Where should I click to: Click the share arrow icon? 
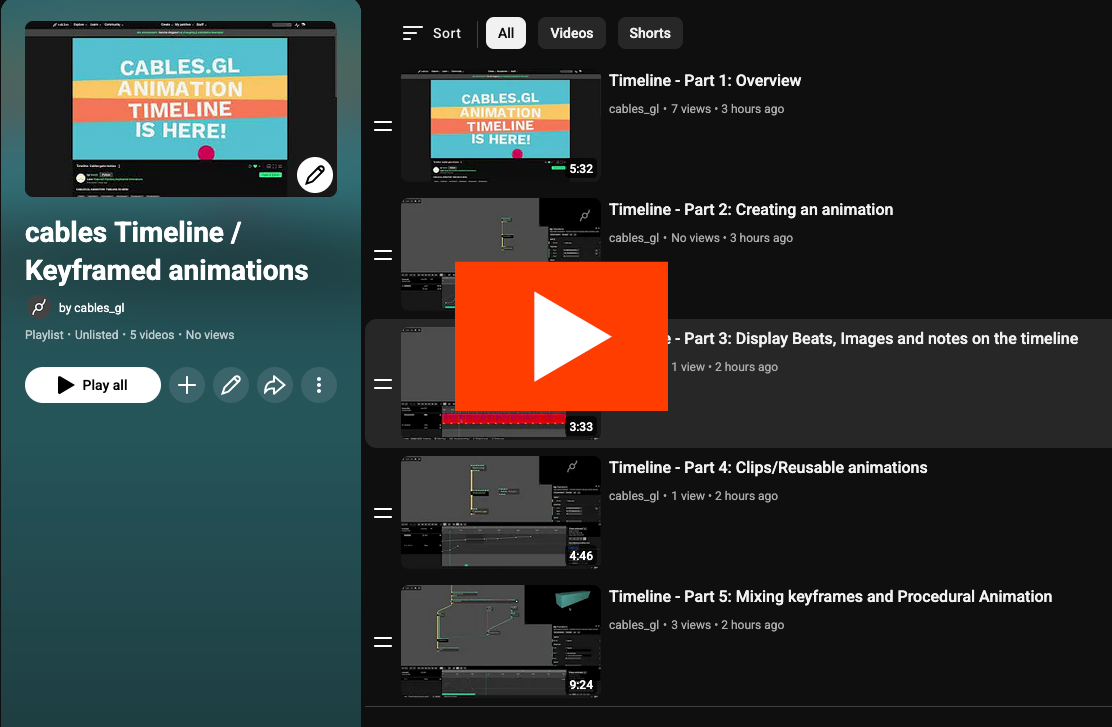(x=275, y=385)
